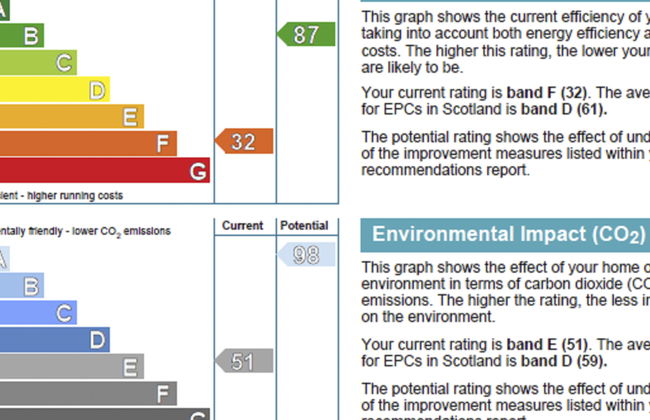Select the green band B energy bar
The height and width of the screenshot is (420, 650).
click(20, 36)
